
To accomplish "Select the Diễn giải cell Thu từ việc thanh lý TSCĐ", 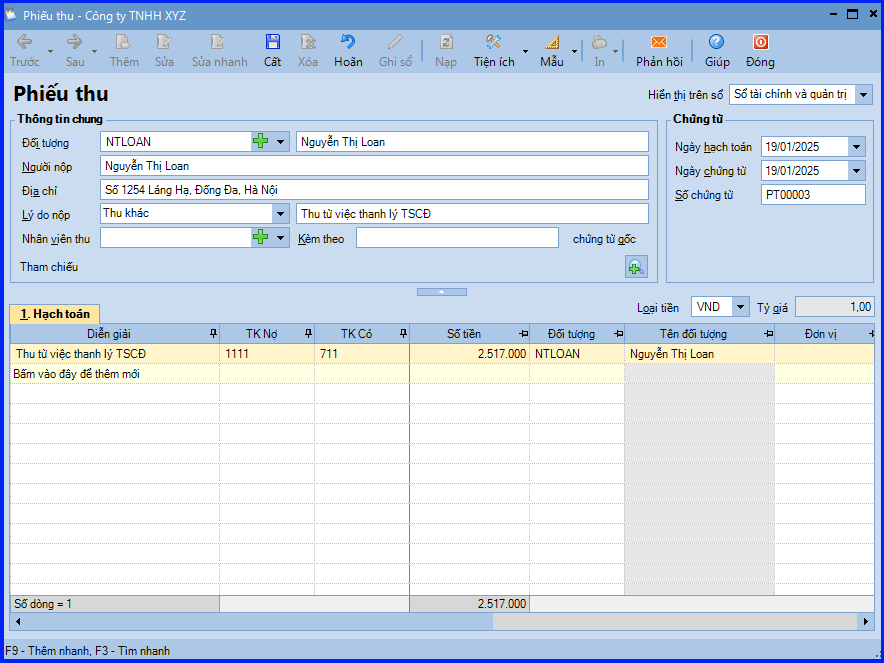I will pyautogui.click(x=115, y=354).
